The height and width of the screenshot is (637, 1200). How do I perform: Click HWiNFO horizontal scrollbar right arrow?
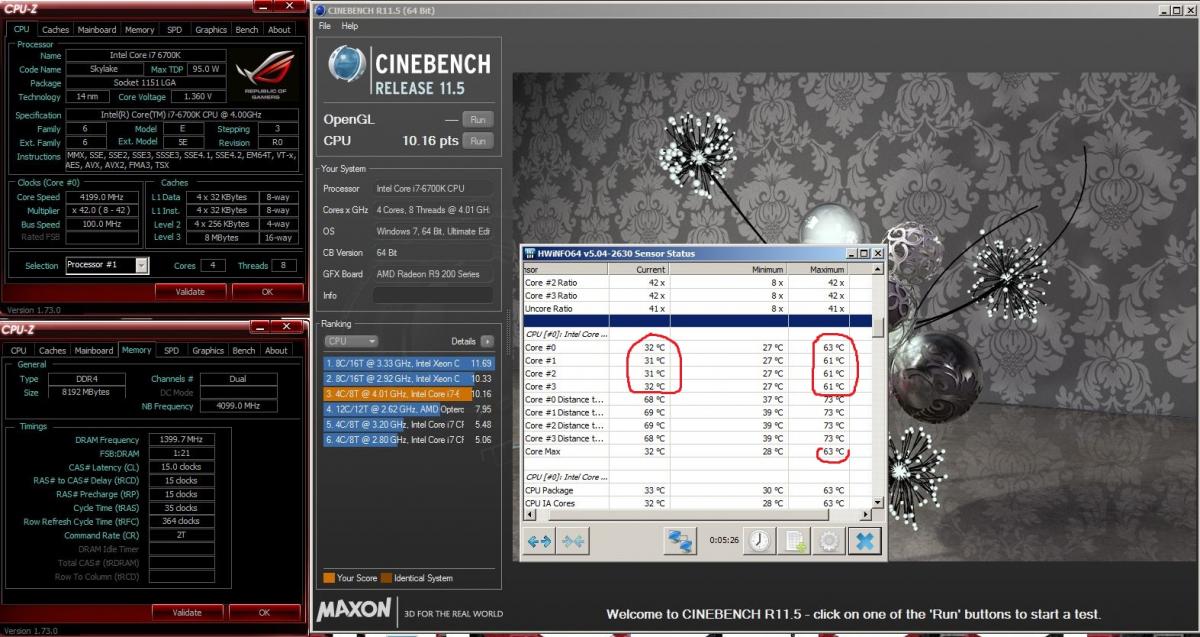pyautogui.click(x=867, y=513)
